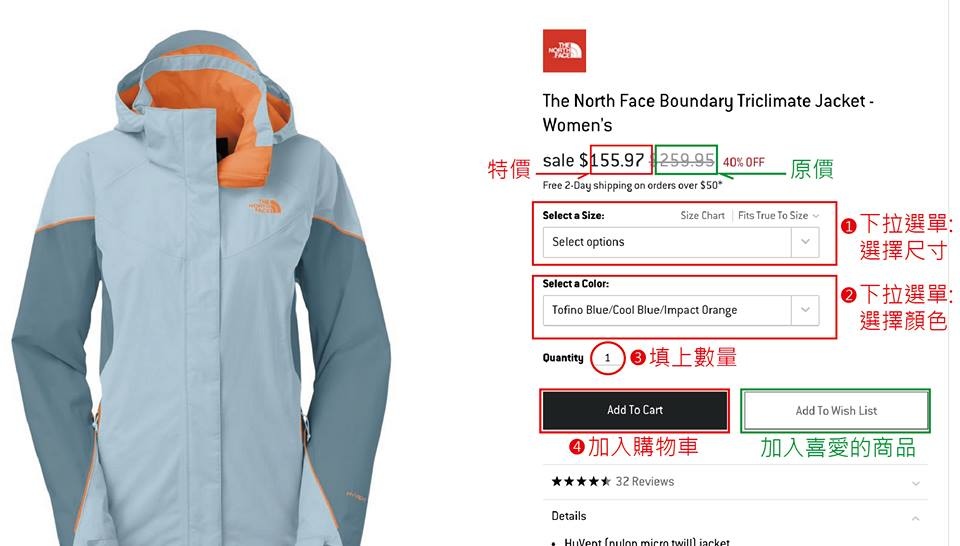The width and height of the screenshot is (960, 546).
Task: Click the Quantity input field
Action: [607, 358]
